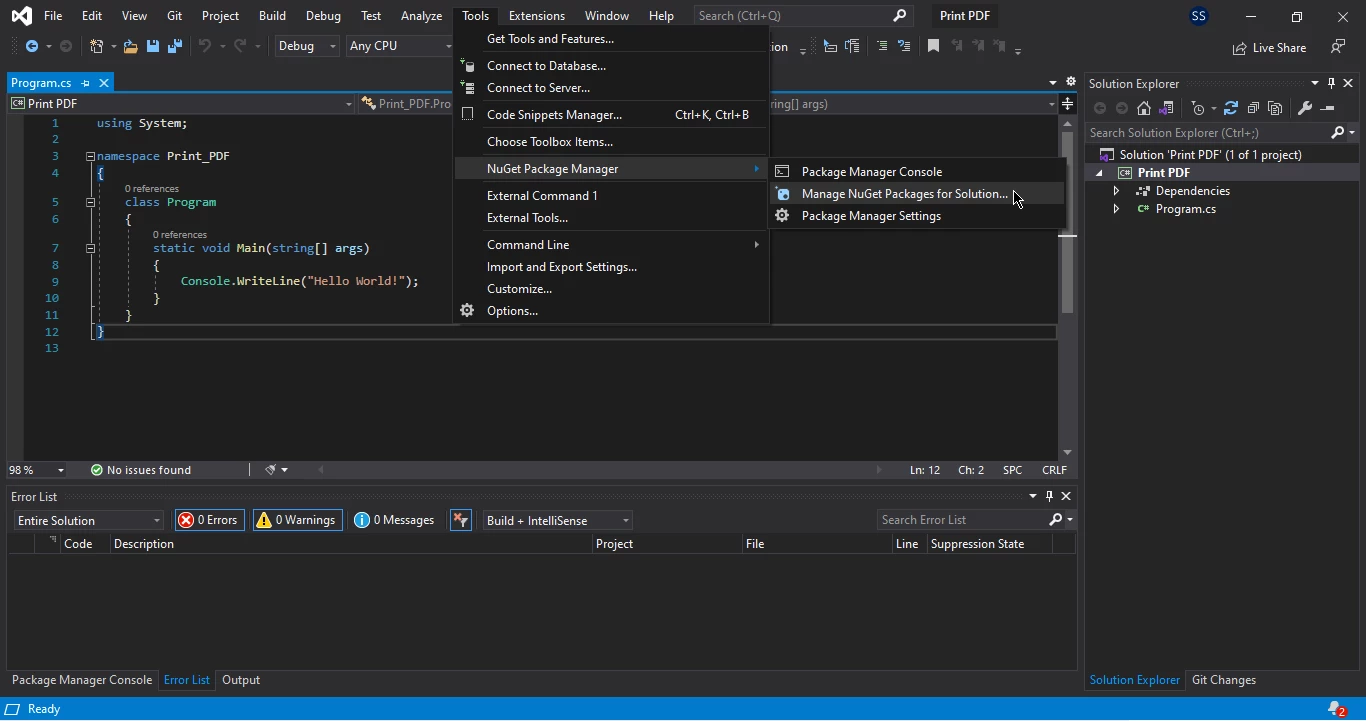Click the Save All toolbar icon
The width and height of the screenshot is (1366, 721).
[x=175, y=46]
